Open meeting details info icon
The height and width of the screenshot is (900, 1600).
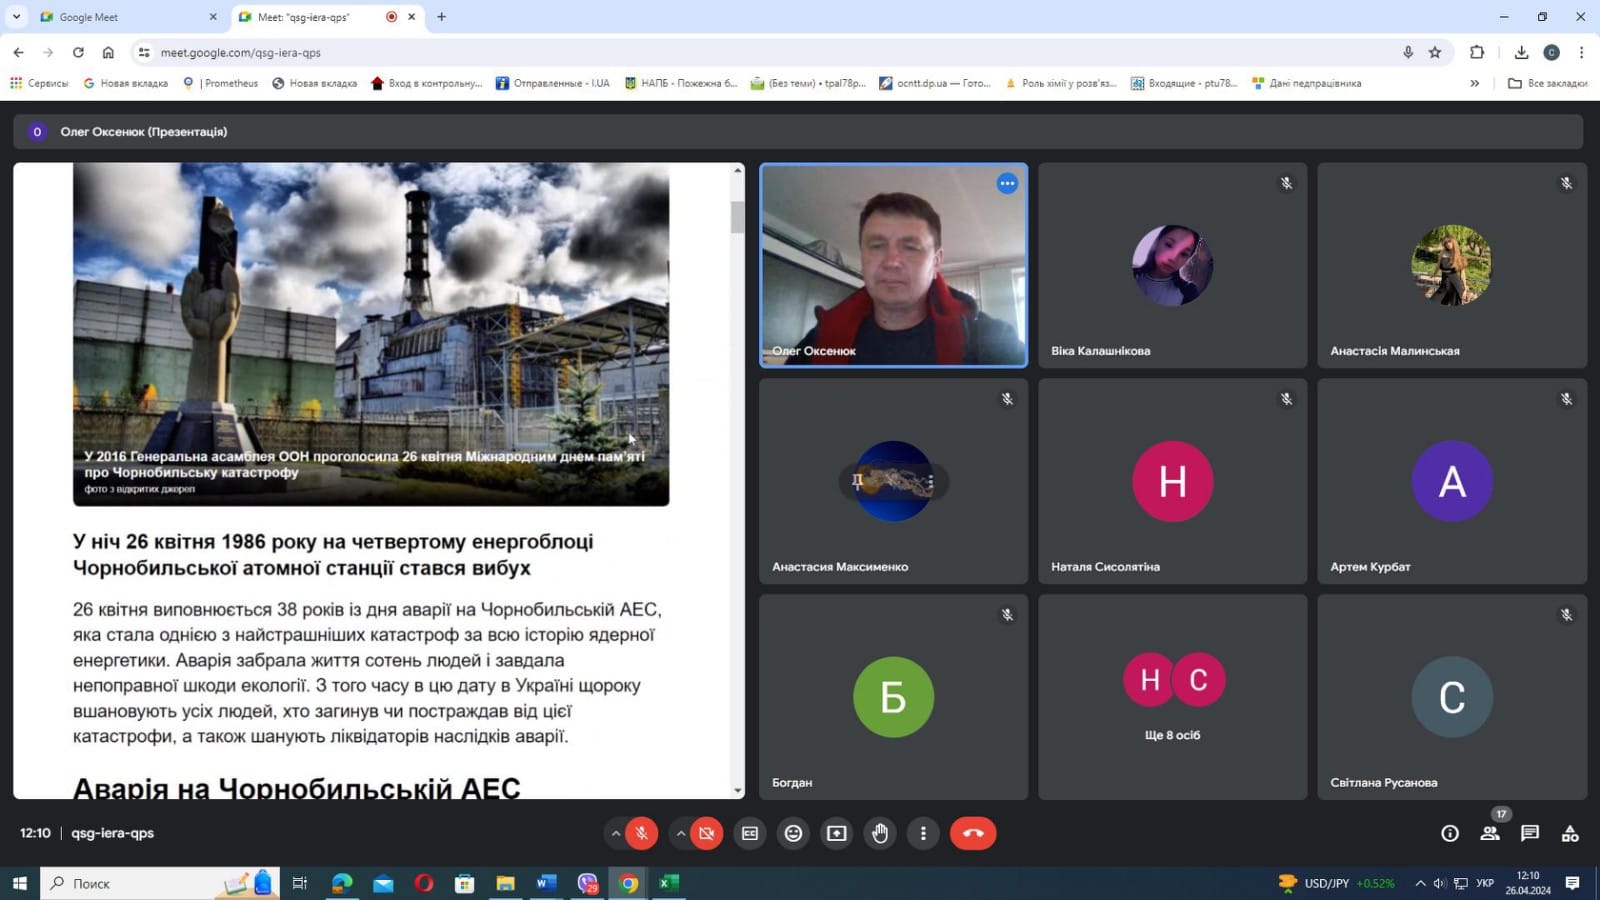(x=1449, y=833)
